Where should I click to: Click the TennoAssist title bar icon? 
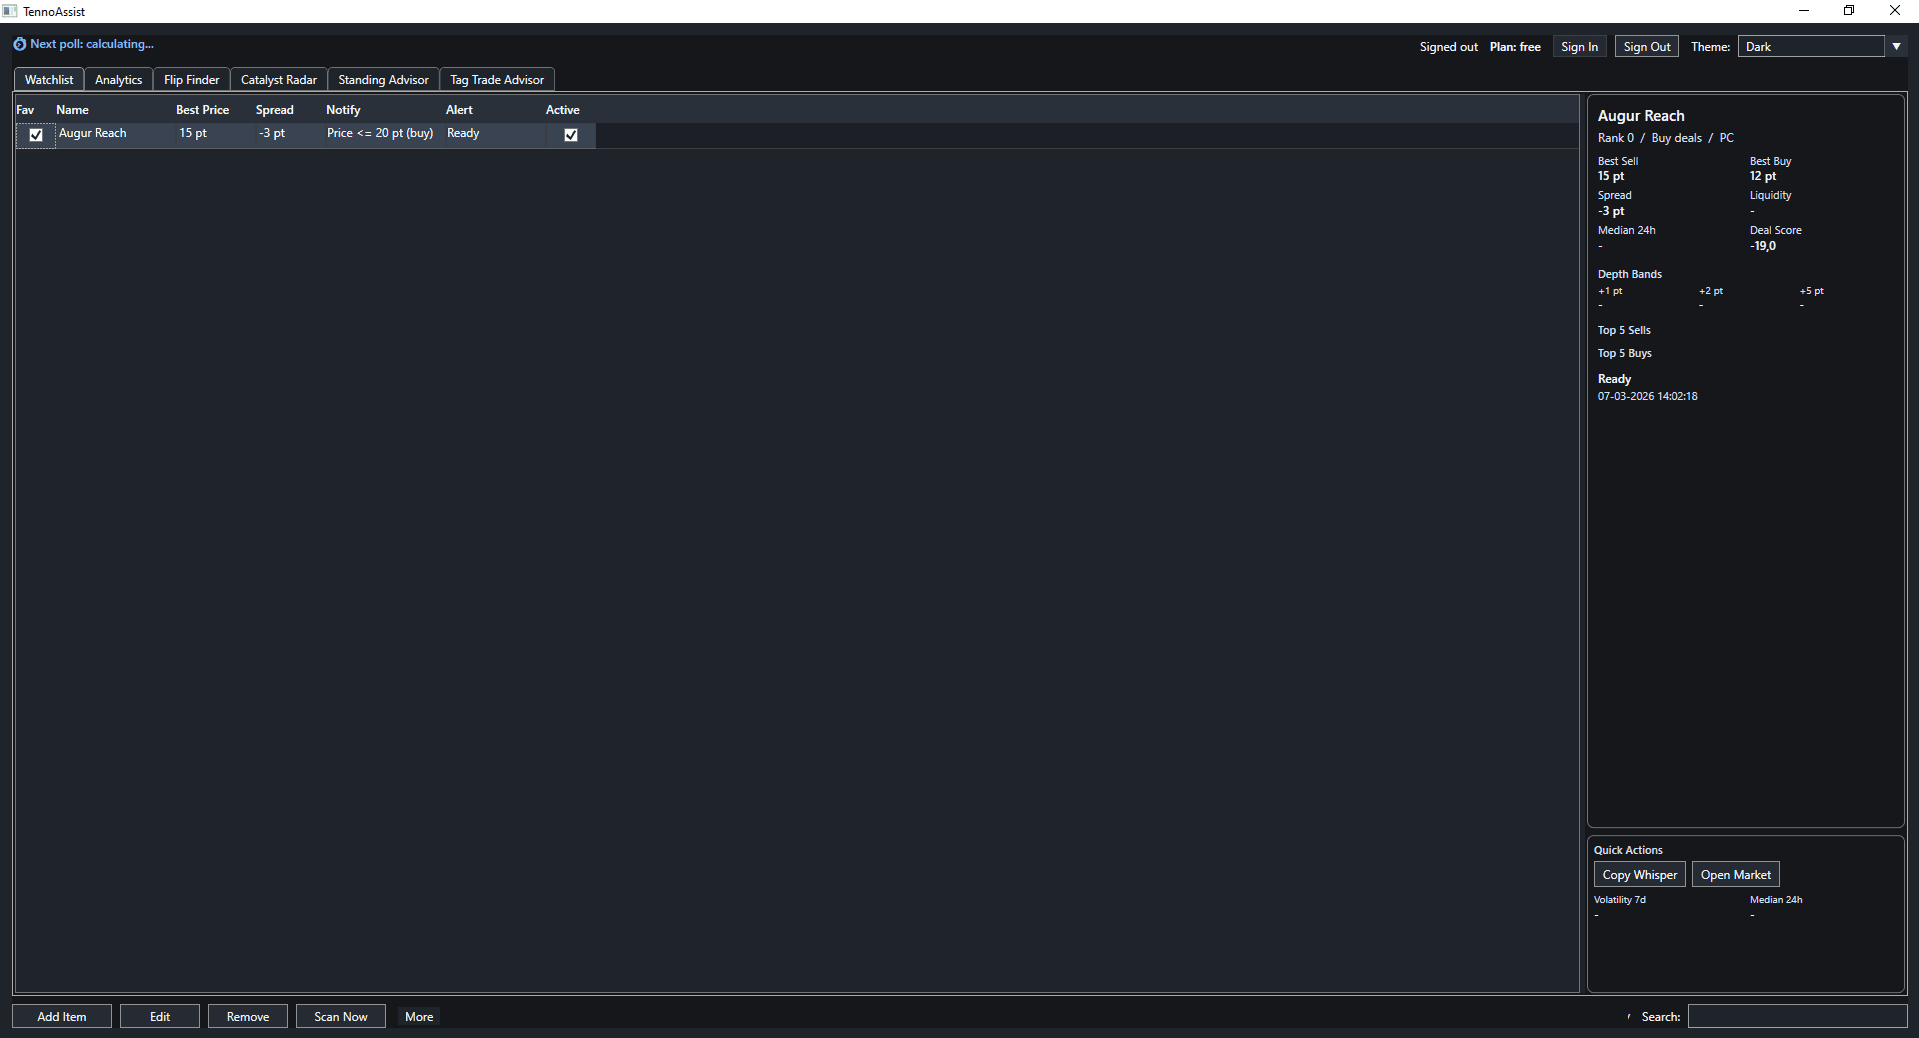tap(10, 11)
